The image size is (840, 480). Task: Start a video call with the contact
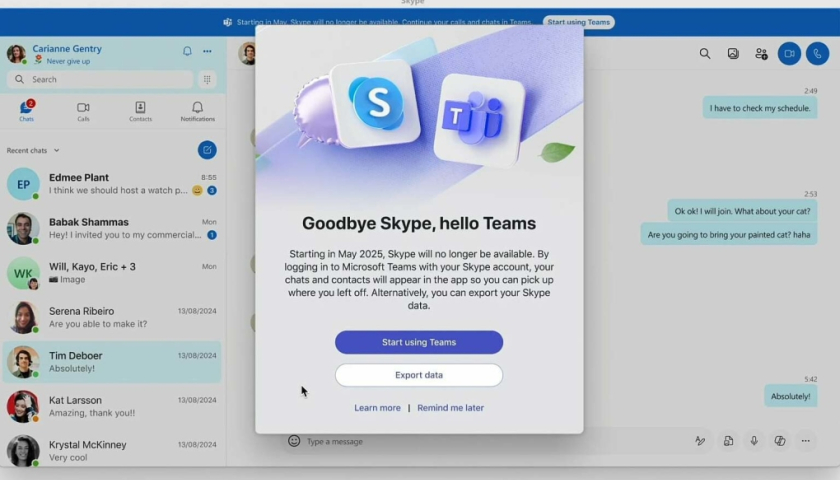coord(789,54)
